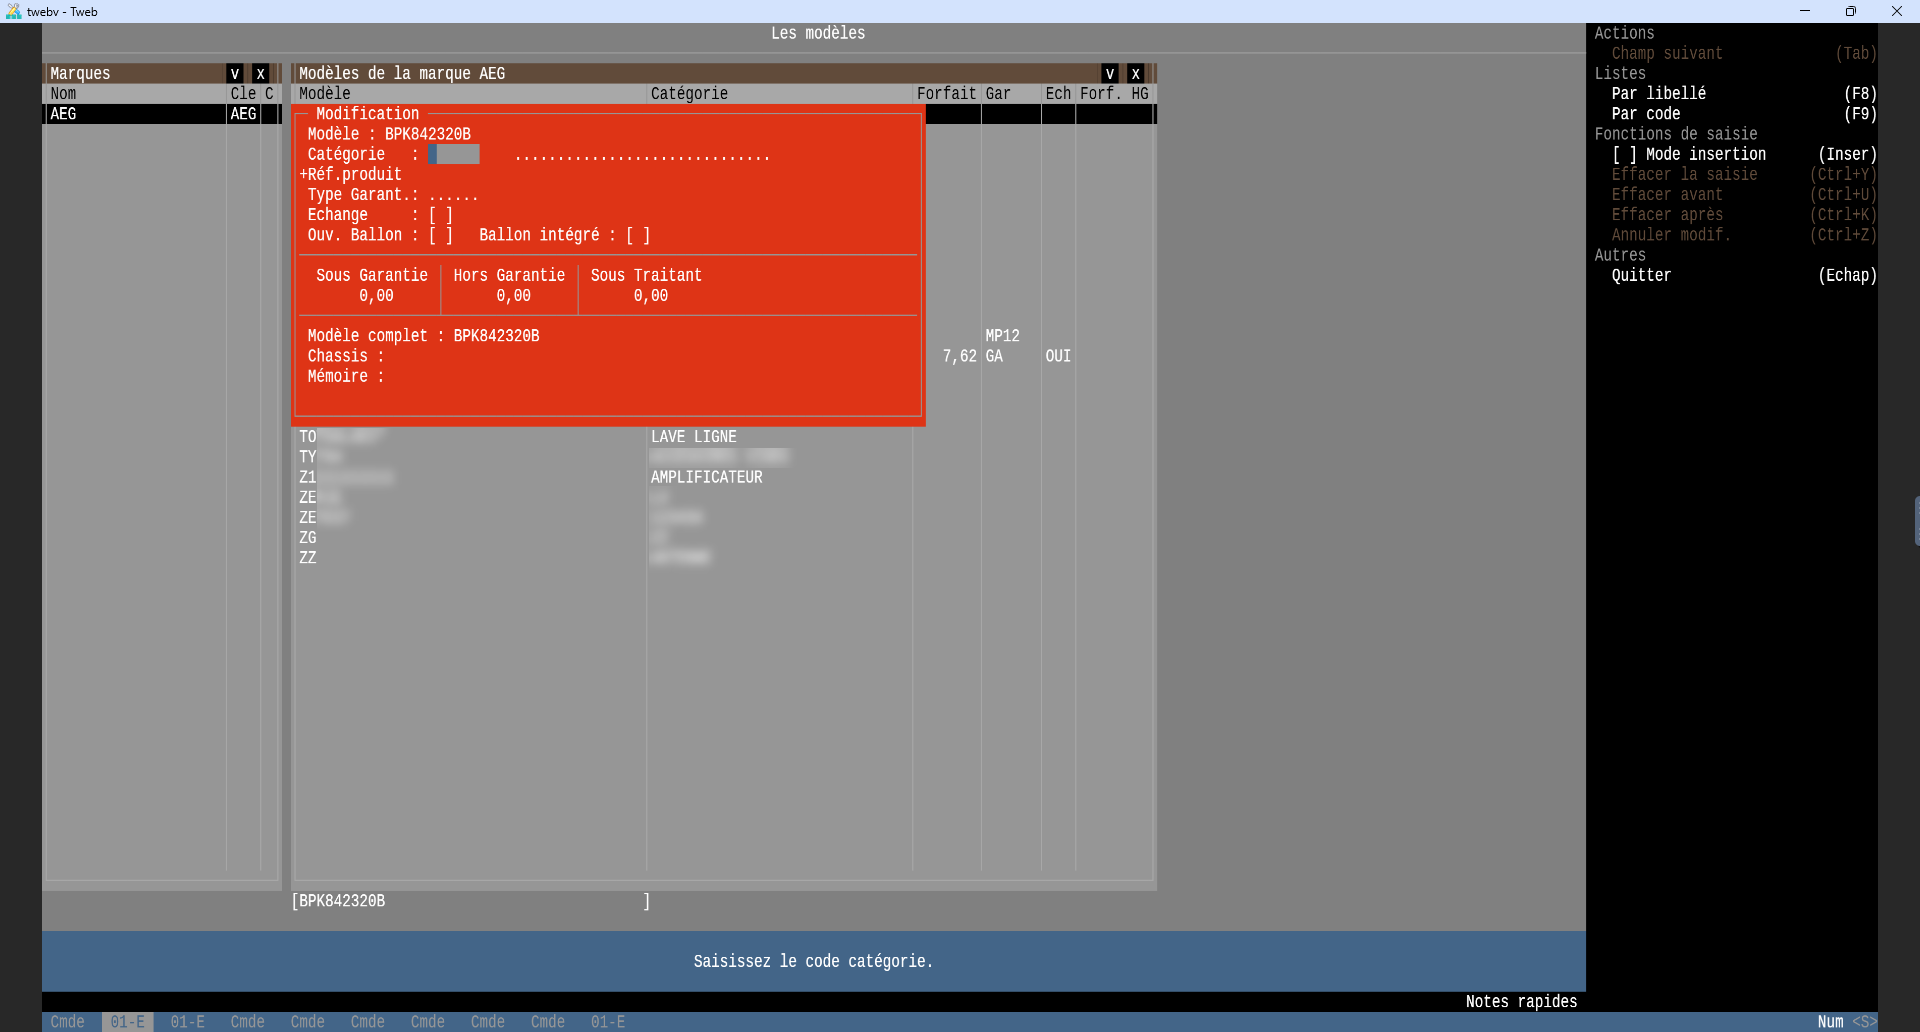Click the V icon in Marques panel header
This screenshot has width=1920, height=1032.
pyautogui.click(x=235, y=74)
